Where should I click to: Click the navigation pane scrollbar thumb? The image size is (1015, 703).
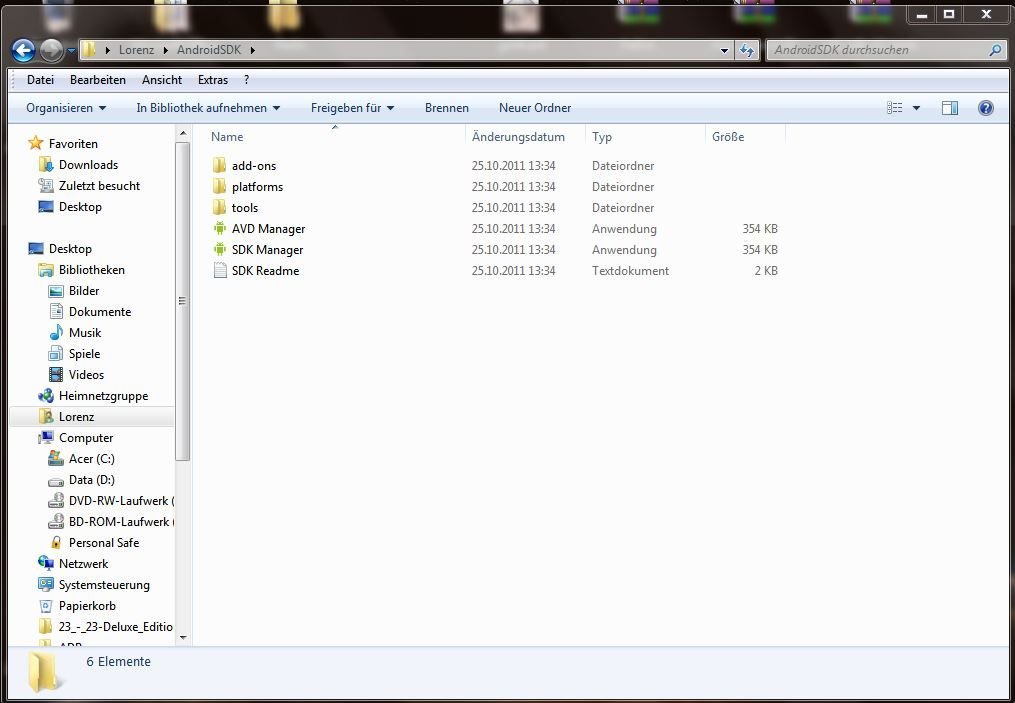point(183,301)
